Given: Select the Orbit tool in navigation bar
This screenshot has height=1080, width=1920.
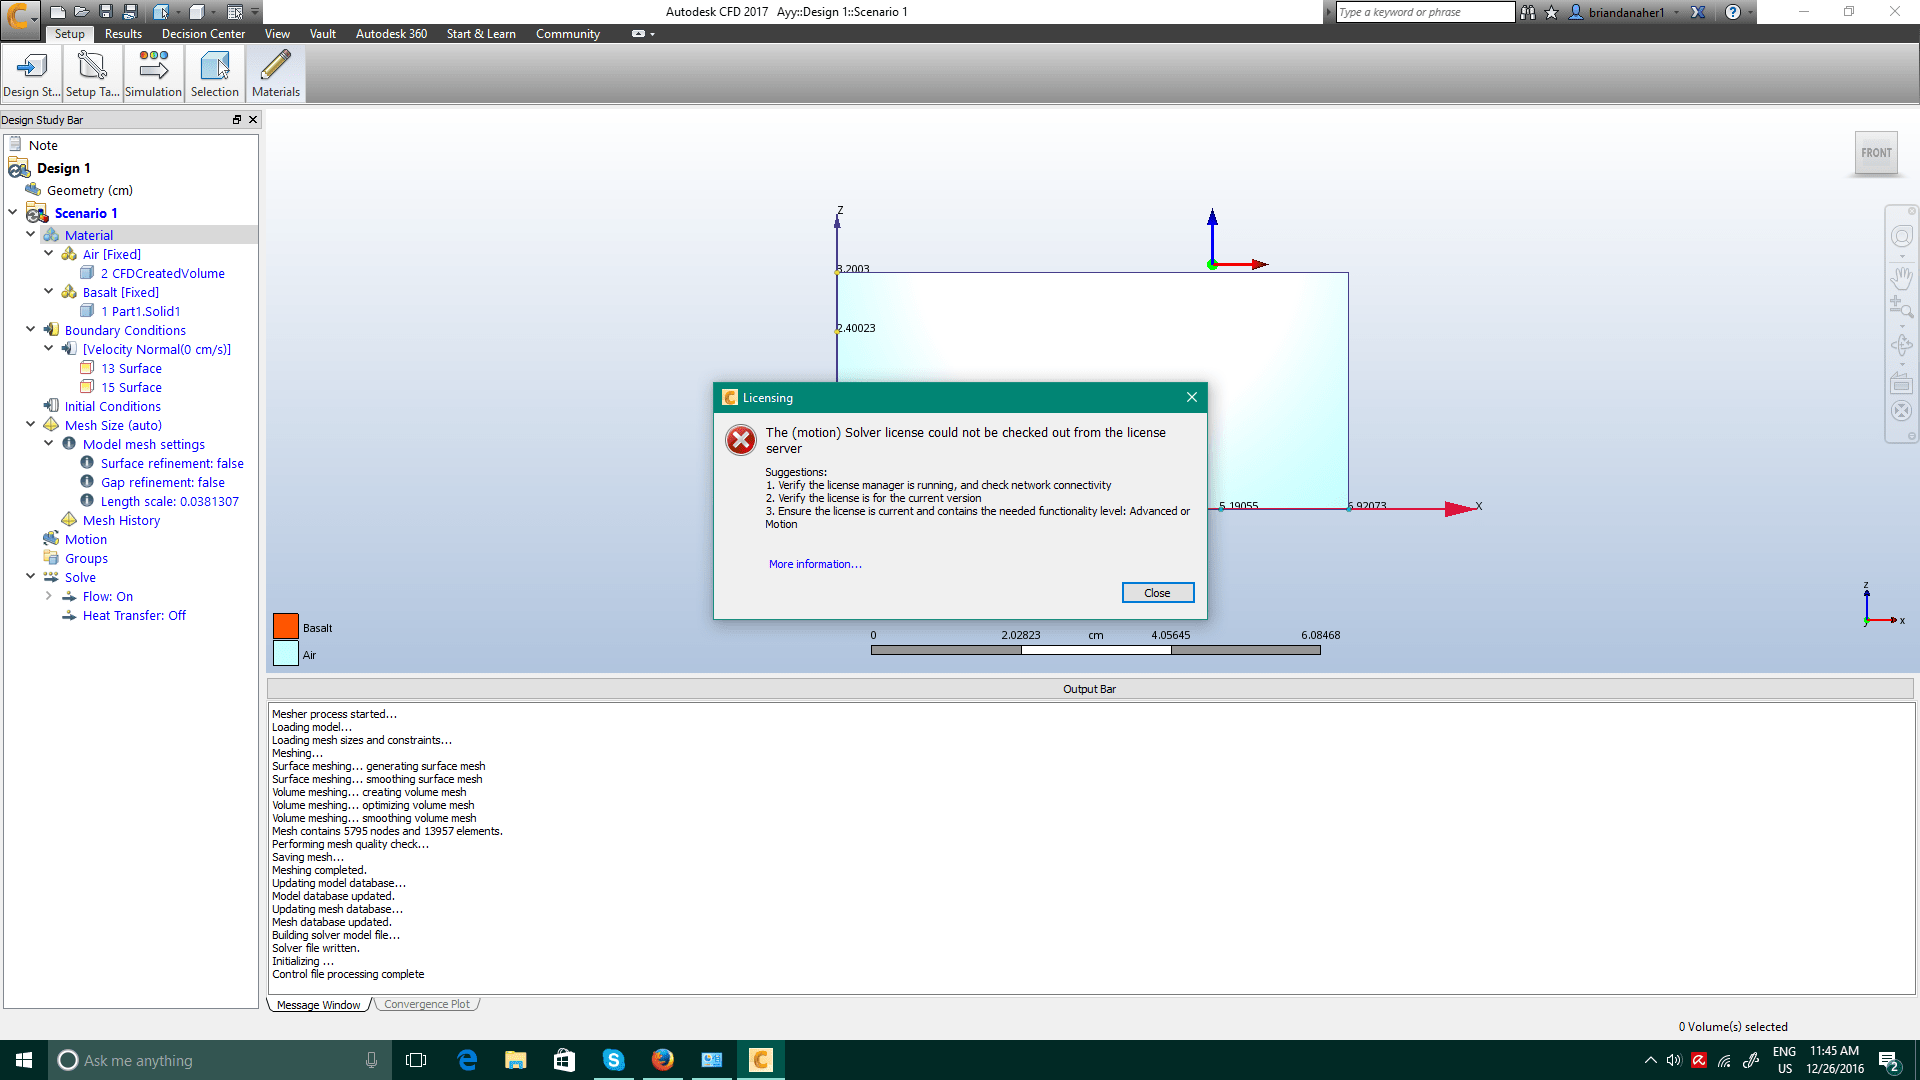Looking at the screenshot, I should click(1901, 345).
